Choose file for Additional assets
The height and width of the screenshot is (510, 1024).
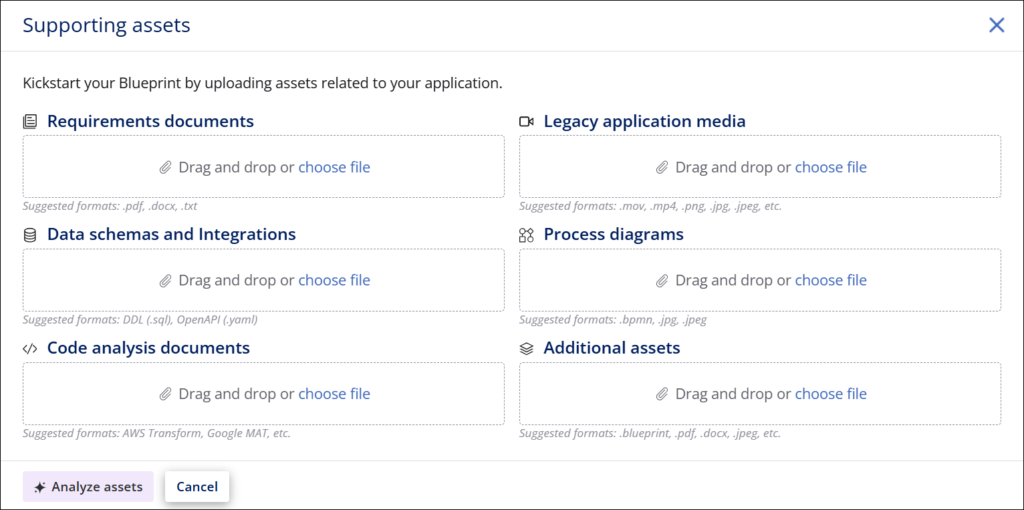[830, 394]
